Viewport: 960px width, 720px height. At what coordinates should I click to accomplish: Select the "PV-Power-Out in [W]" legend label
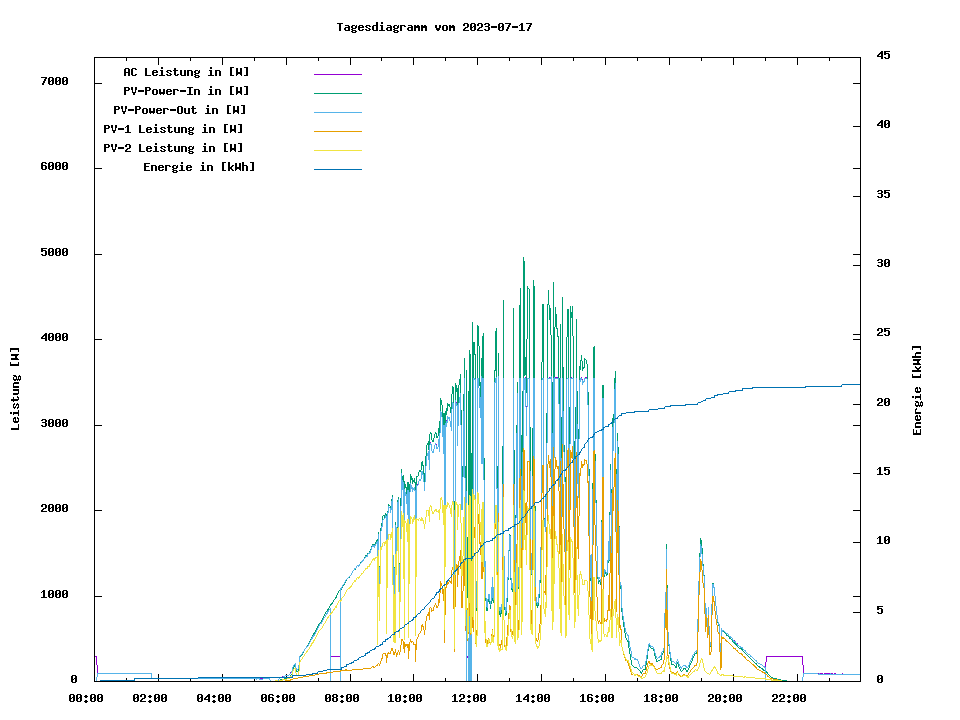pos(181,110)
